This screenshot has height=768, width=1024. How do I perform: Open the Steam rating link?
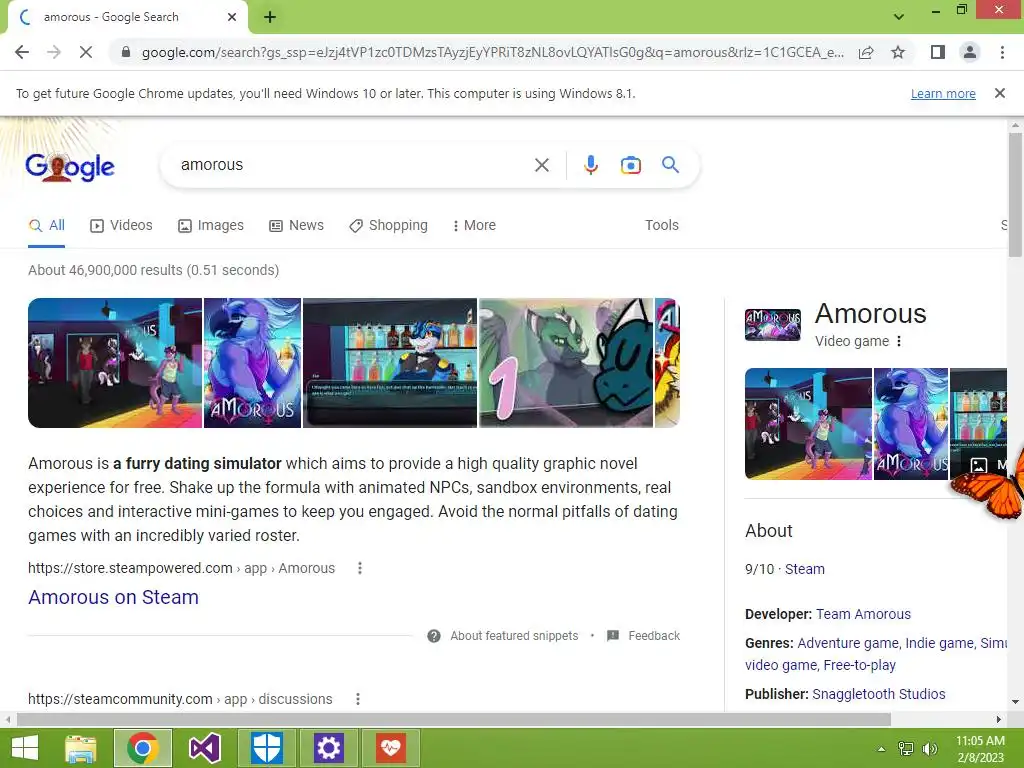tap(805, 569)
